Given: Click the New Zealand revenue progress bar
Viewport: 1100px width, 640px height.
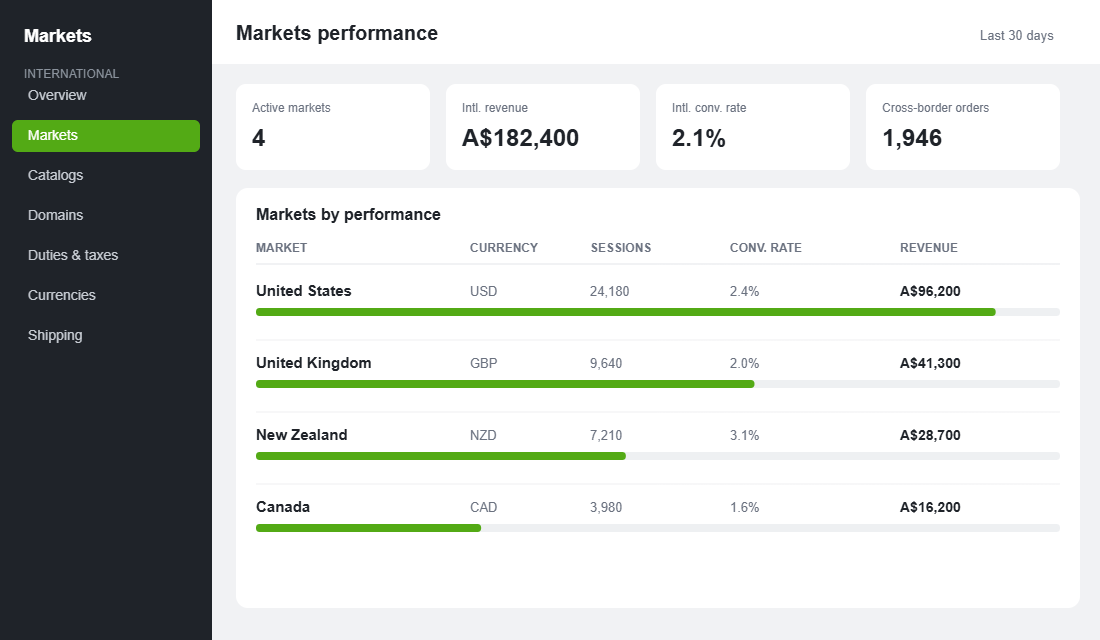Looking at the screenshot, I should (x=657, y=456).
